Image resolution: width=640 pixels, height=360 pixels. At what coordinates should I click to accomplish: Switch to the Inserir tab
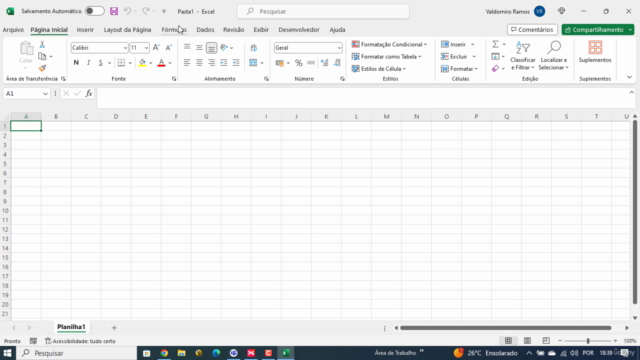(85, 30)
